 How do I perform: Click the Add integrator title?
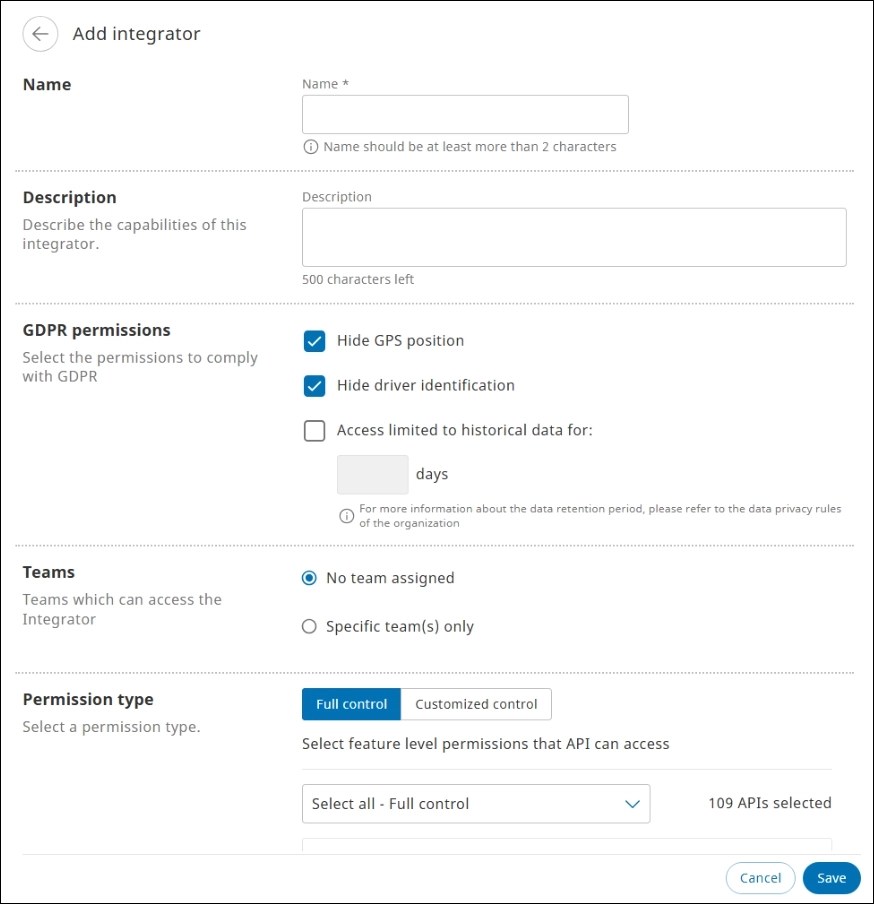pos(136,34)
